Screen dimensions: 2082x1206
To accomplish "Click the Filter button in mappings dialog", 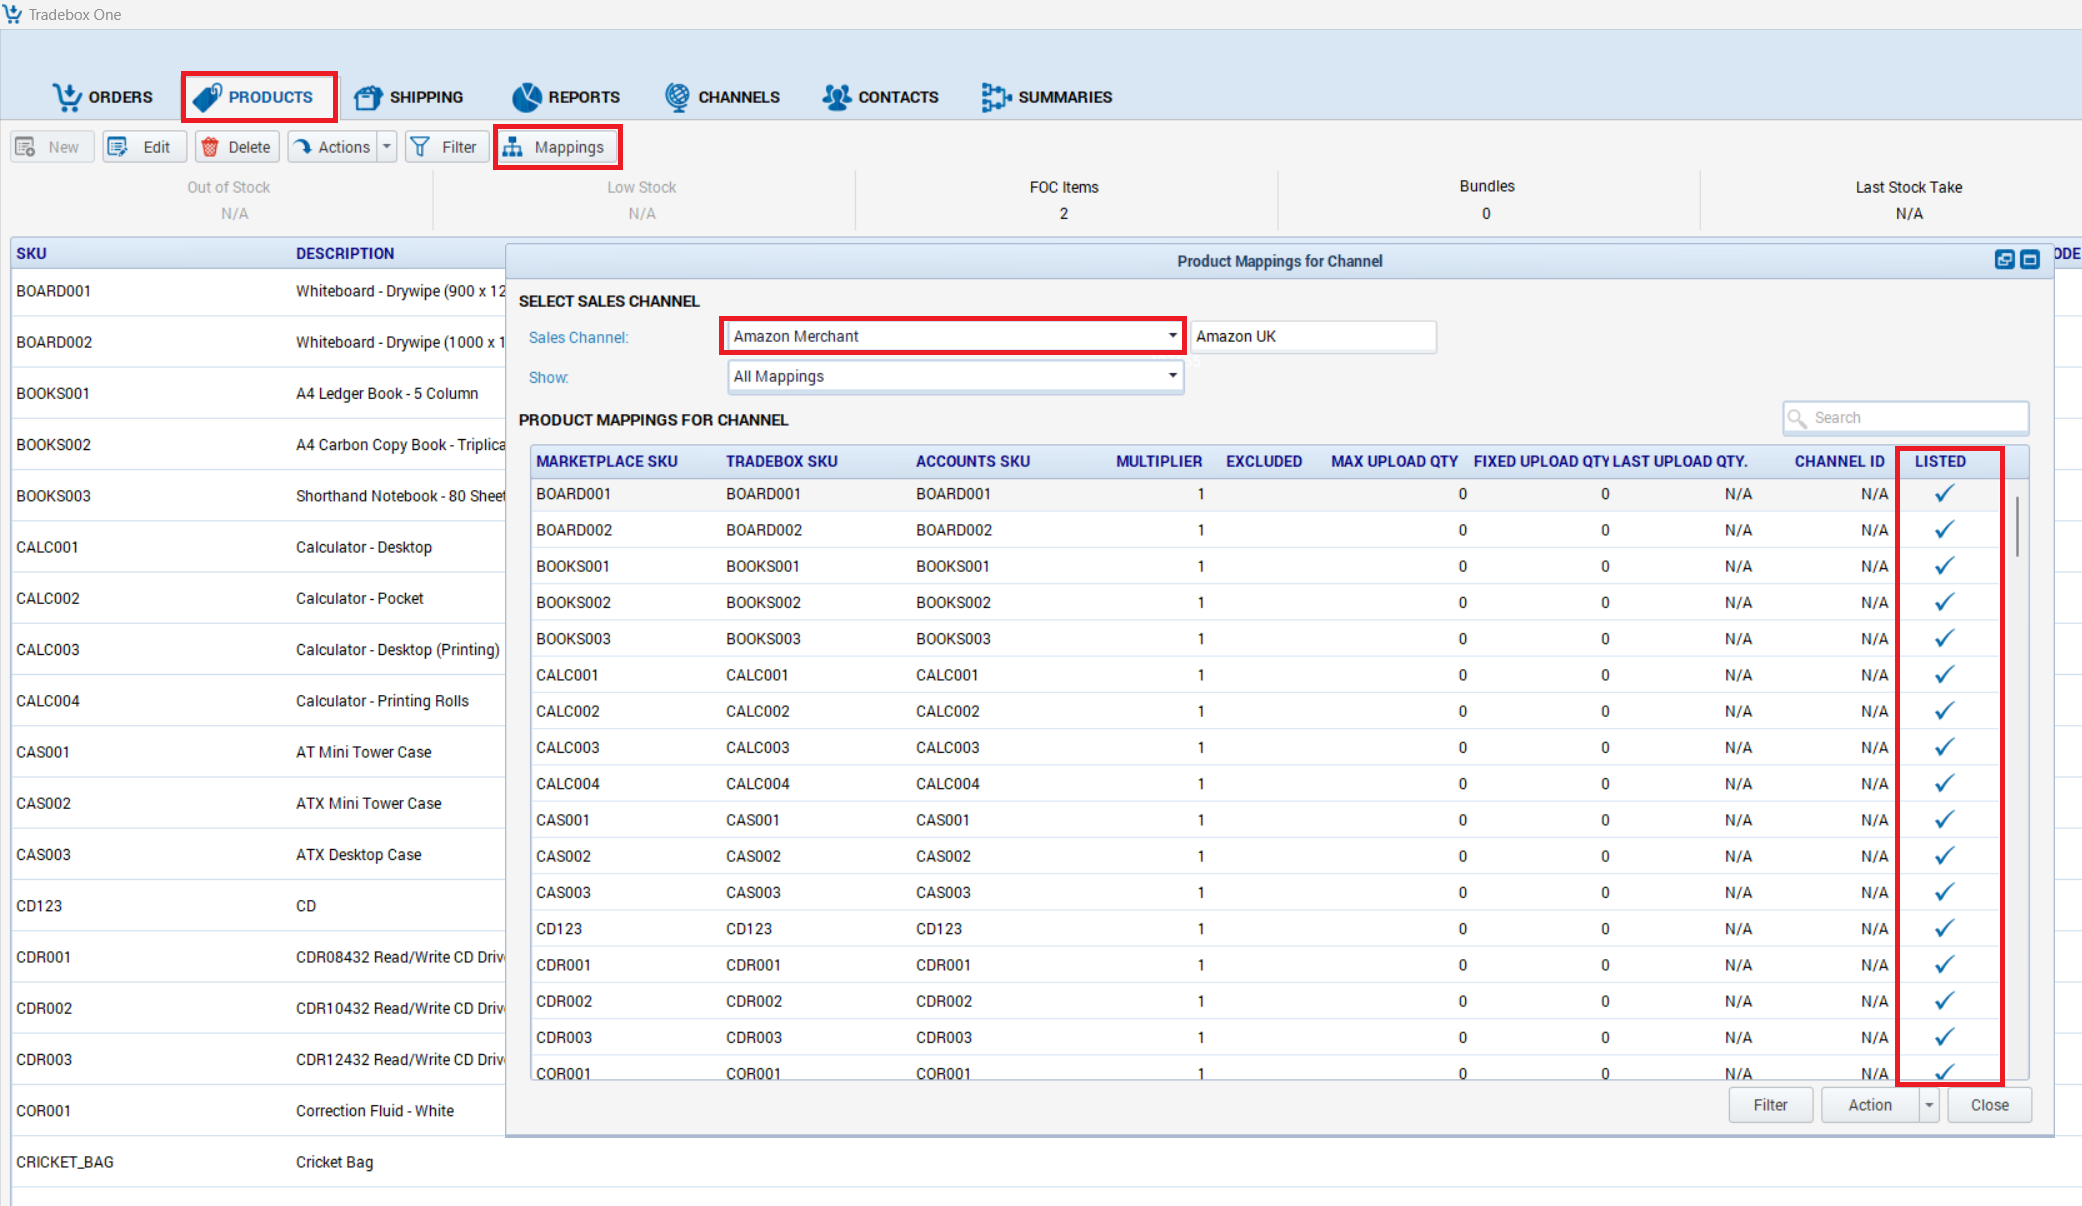I will [x=1770, y=1105].
